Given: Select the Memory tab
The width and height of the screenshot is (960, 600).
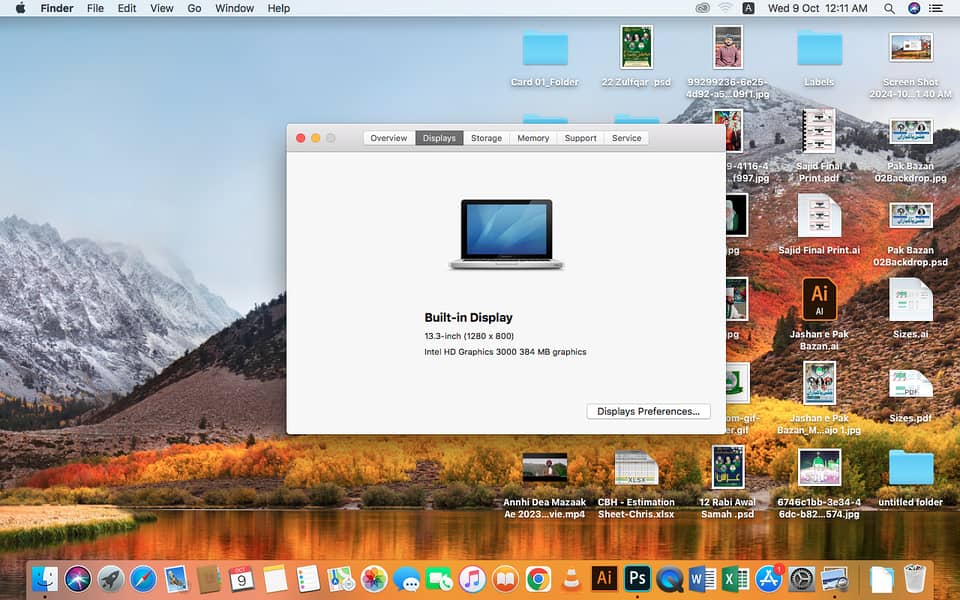Looking at the screenshot, I should (533, 138).
